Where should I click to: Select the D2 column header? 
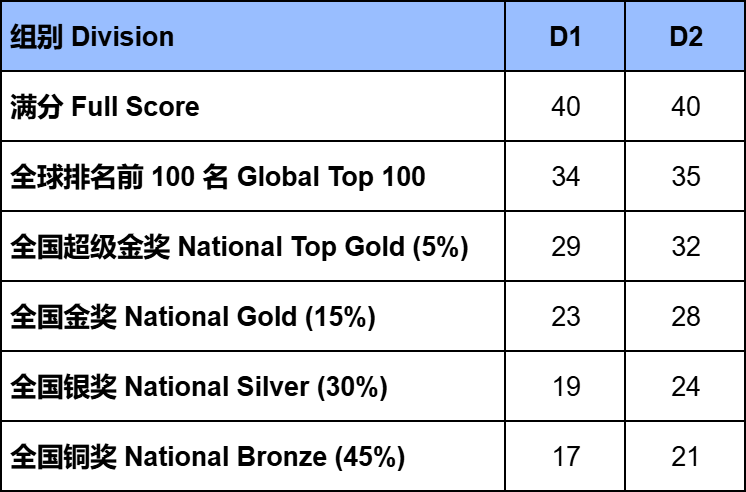pos(686,36)
